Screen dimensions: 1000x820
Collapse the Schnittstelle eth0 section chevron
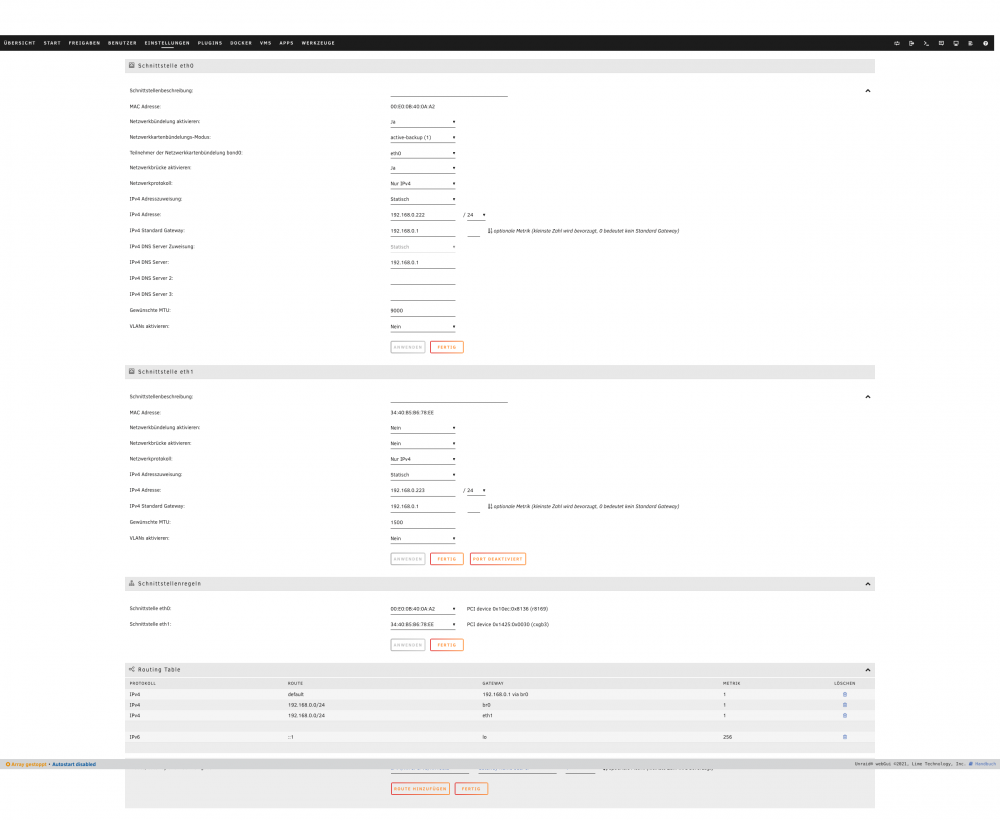click(x=868, y=91)
